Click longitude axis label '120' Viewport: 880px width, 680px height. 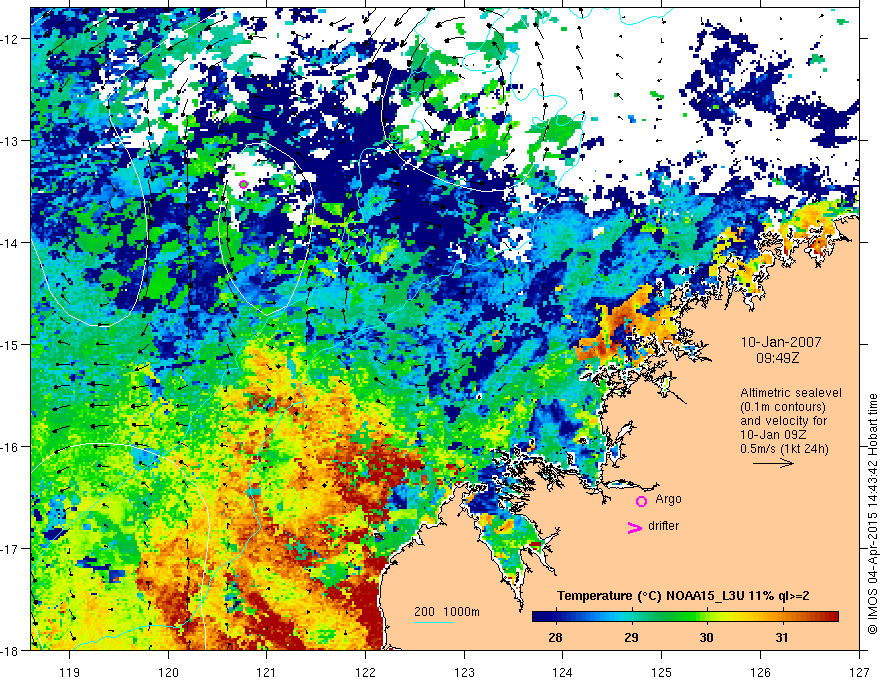[x=168, y=672]
